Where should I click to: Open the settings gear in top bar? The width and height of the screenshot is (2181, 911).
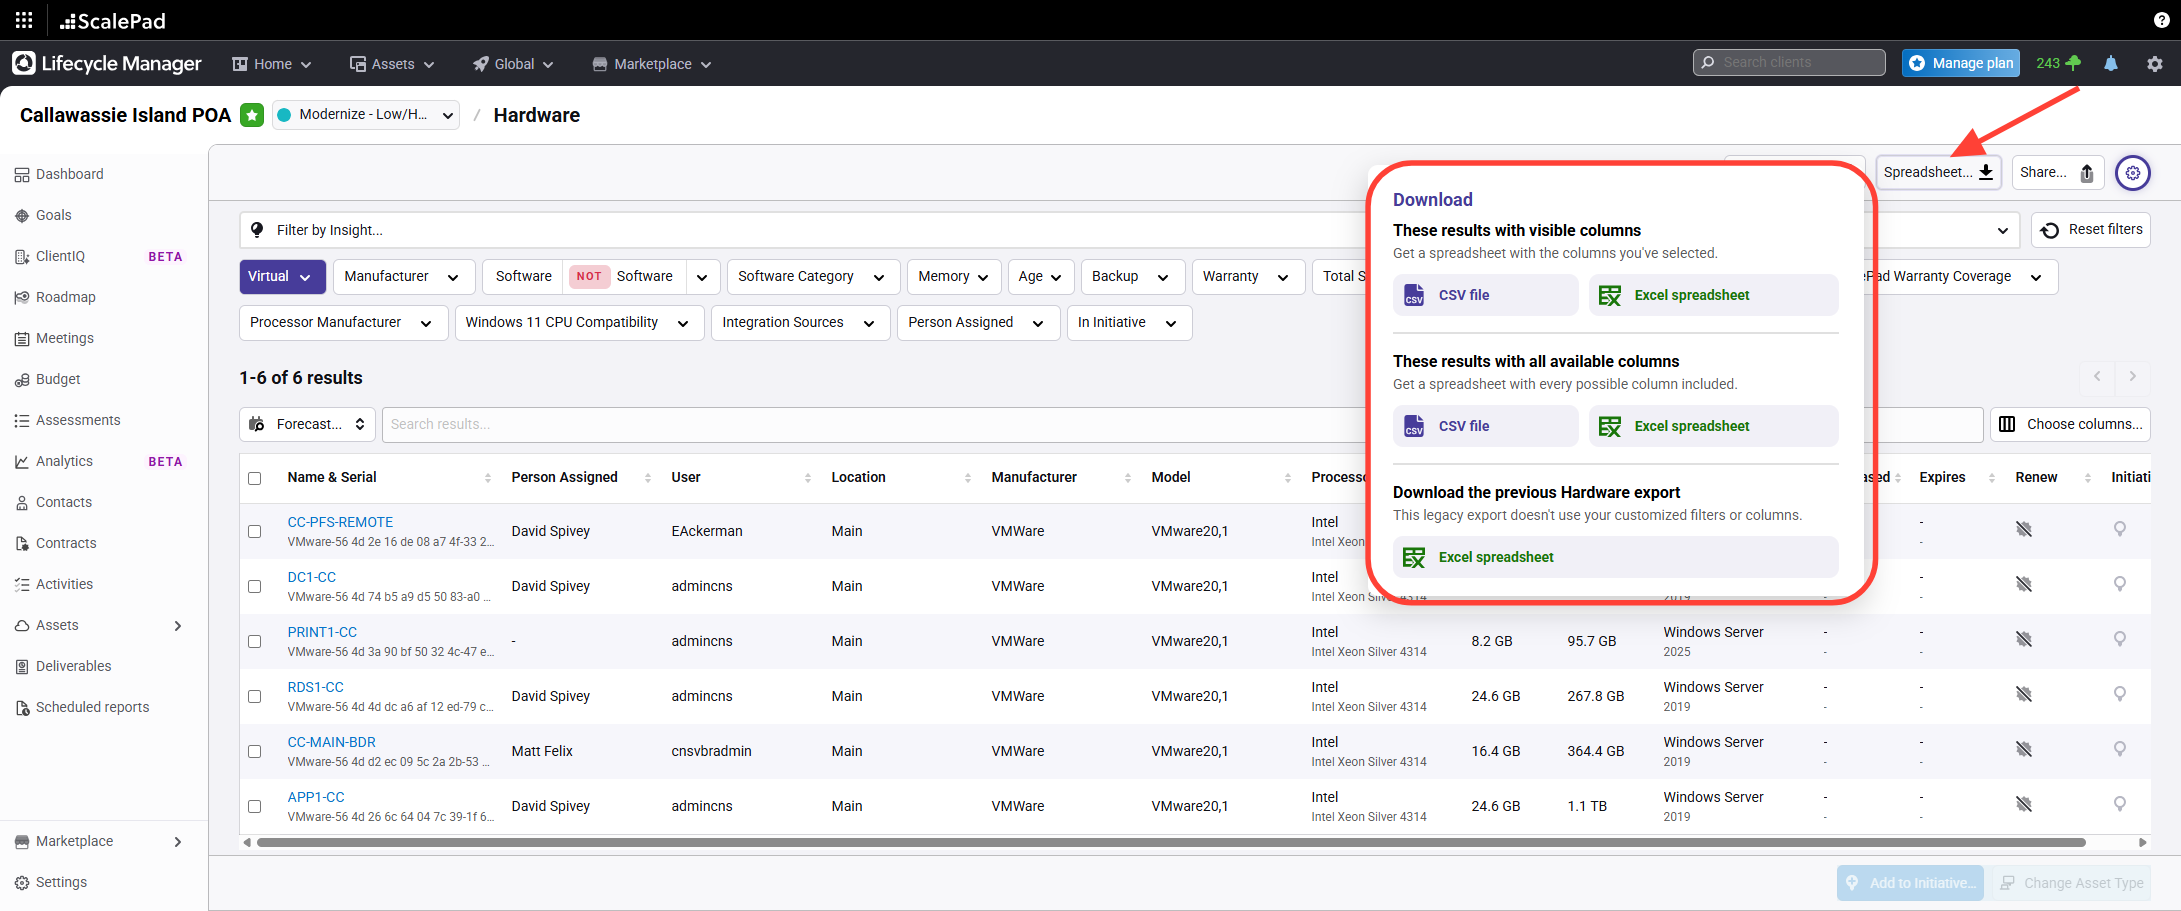(2155, 63)
